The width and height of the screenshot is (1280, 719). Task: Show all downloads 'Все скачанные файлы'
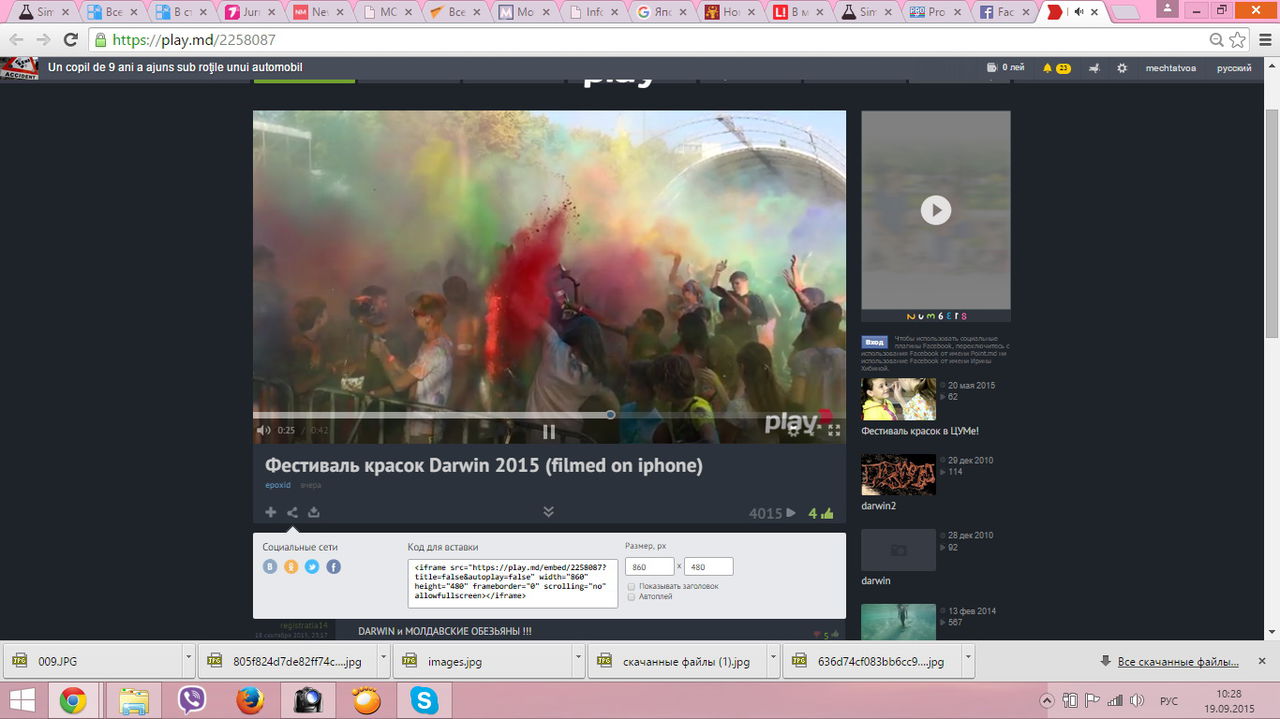click(x=1169, y=662)
